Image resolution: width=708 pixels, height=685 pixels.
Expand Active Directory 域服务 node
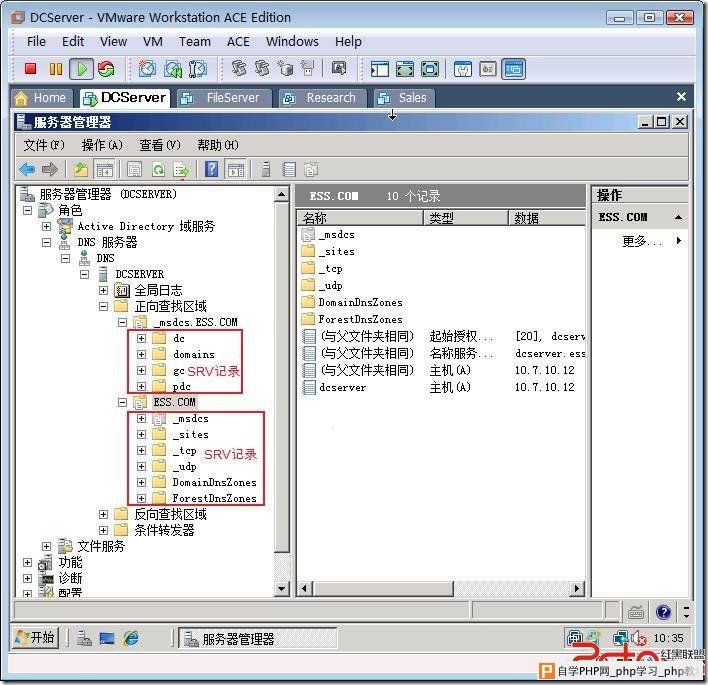coord(47,226)
